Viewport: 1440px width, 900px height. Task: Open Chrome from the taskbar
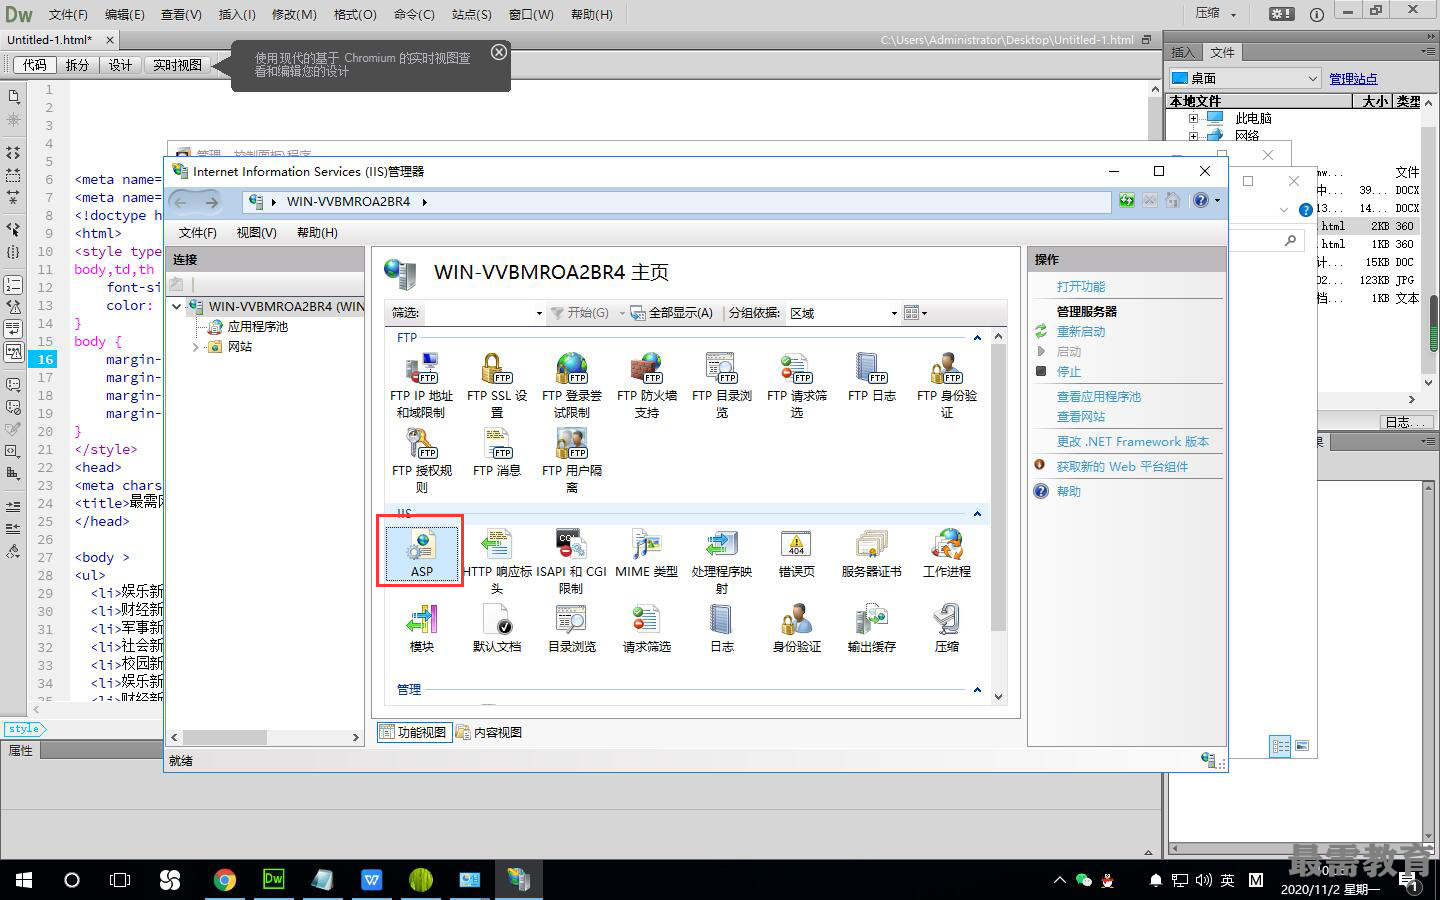[x=224, y=880]
